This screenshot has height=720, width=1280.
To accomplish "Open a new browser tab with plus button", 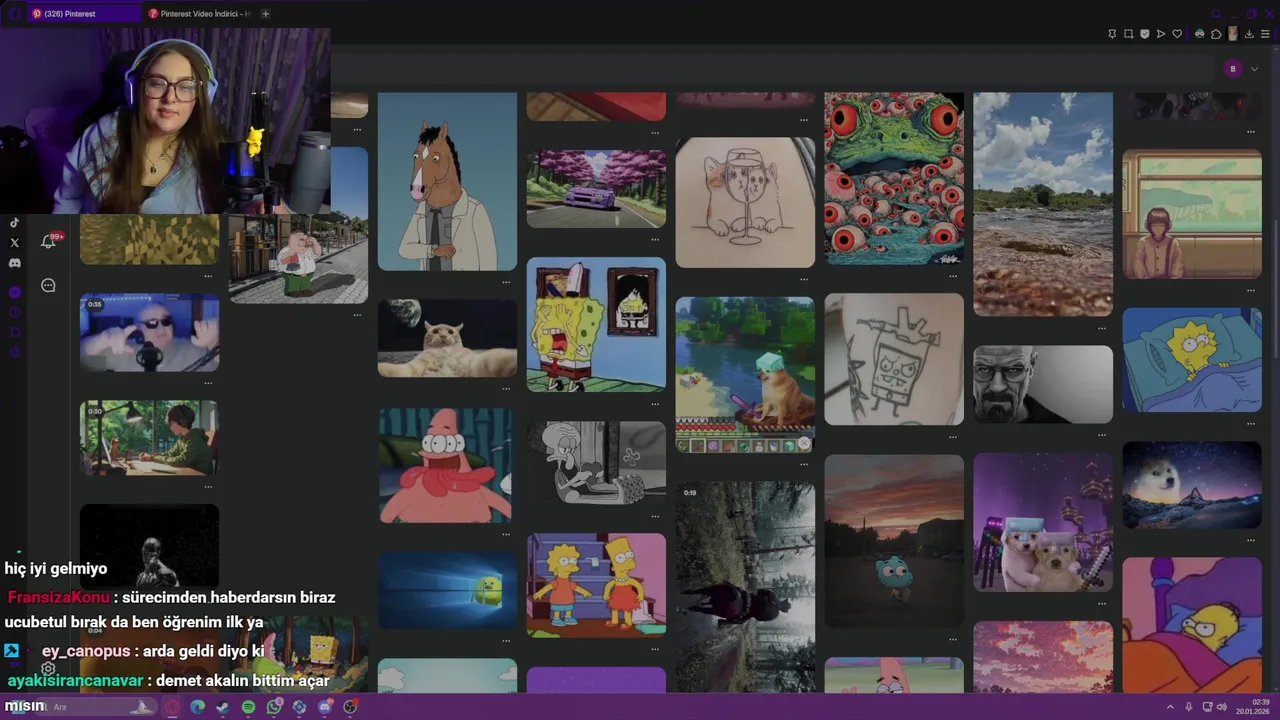I will 265,14.
